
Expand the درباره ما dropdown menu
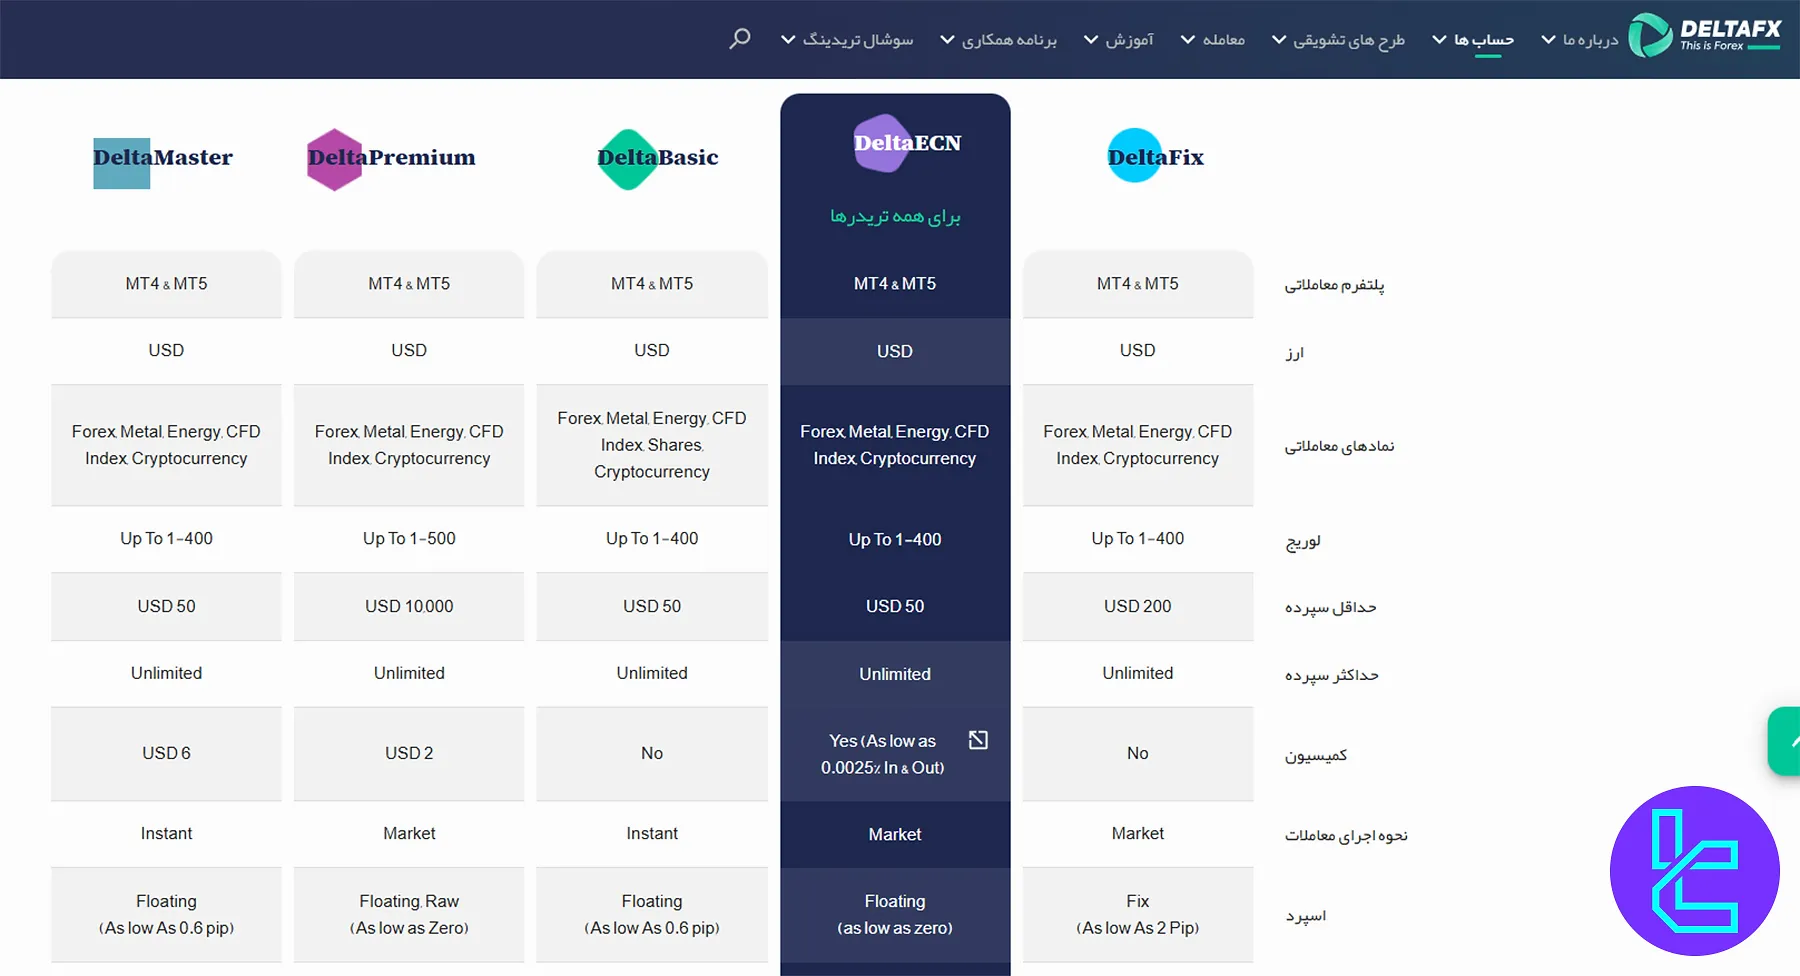pyautogui.click(x=1579, y=40)
